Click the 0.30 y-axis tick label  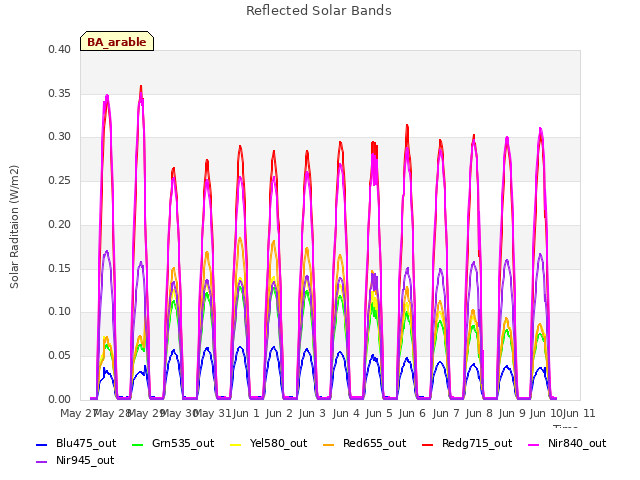click(x=59, y=137)
